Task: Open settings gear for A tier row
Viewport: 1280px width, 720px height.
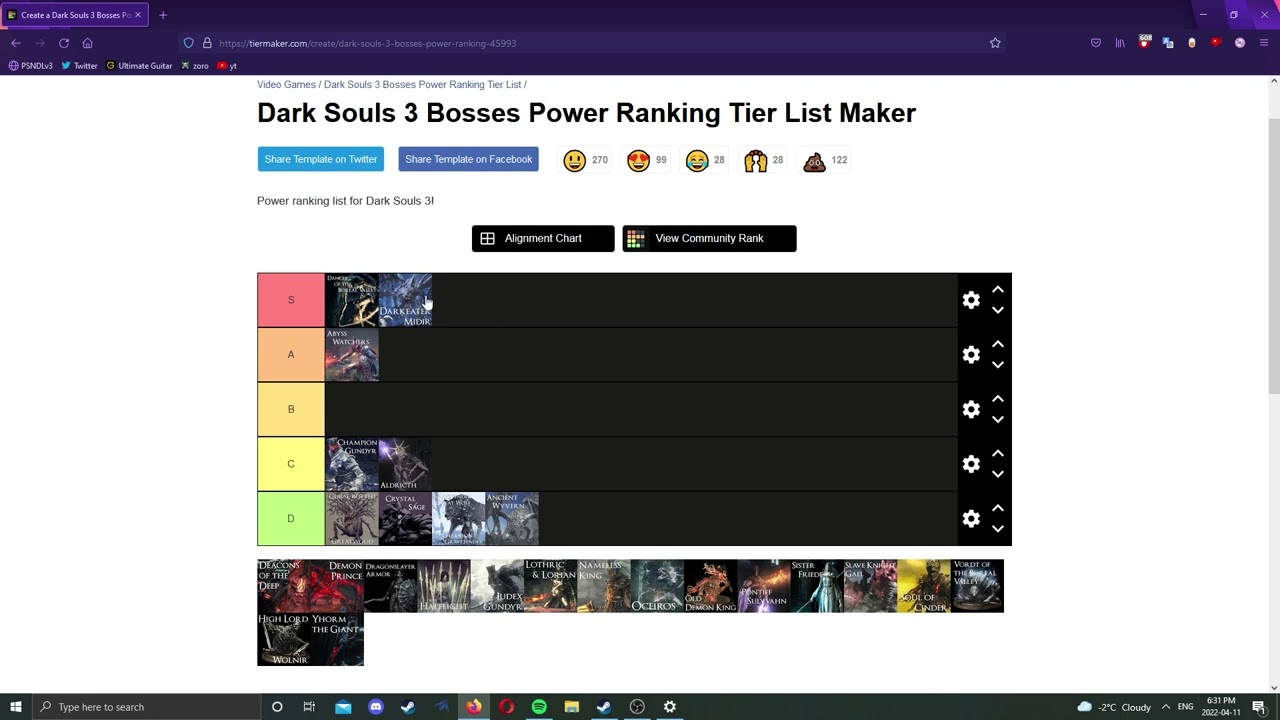Action: [971, 355]
